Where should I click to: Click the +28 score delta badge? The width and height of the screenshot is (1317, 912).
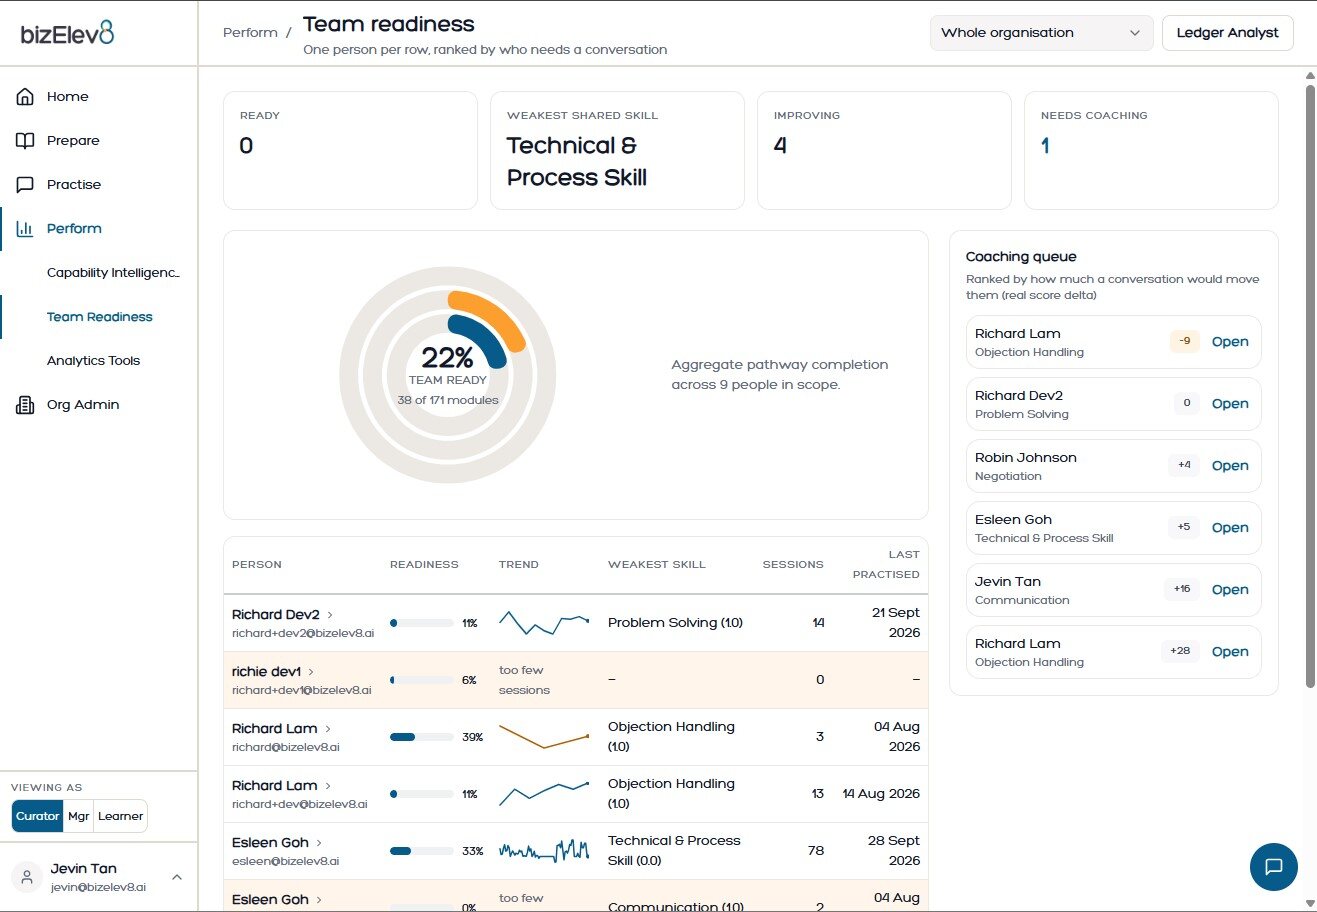tap(1180, 652)
